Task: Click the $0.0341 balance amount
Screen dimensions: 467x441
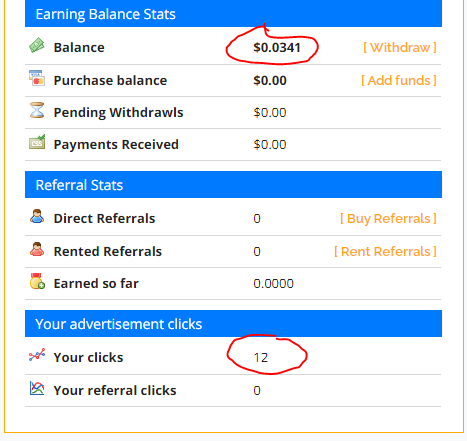Action: pyautogui.click(x=277, y=48)
